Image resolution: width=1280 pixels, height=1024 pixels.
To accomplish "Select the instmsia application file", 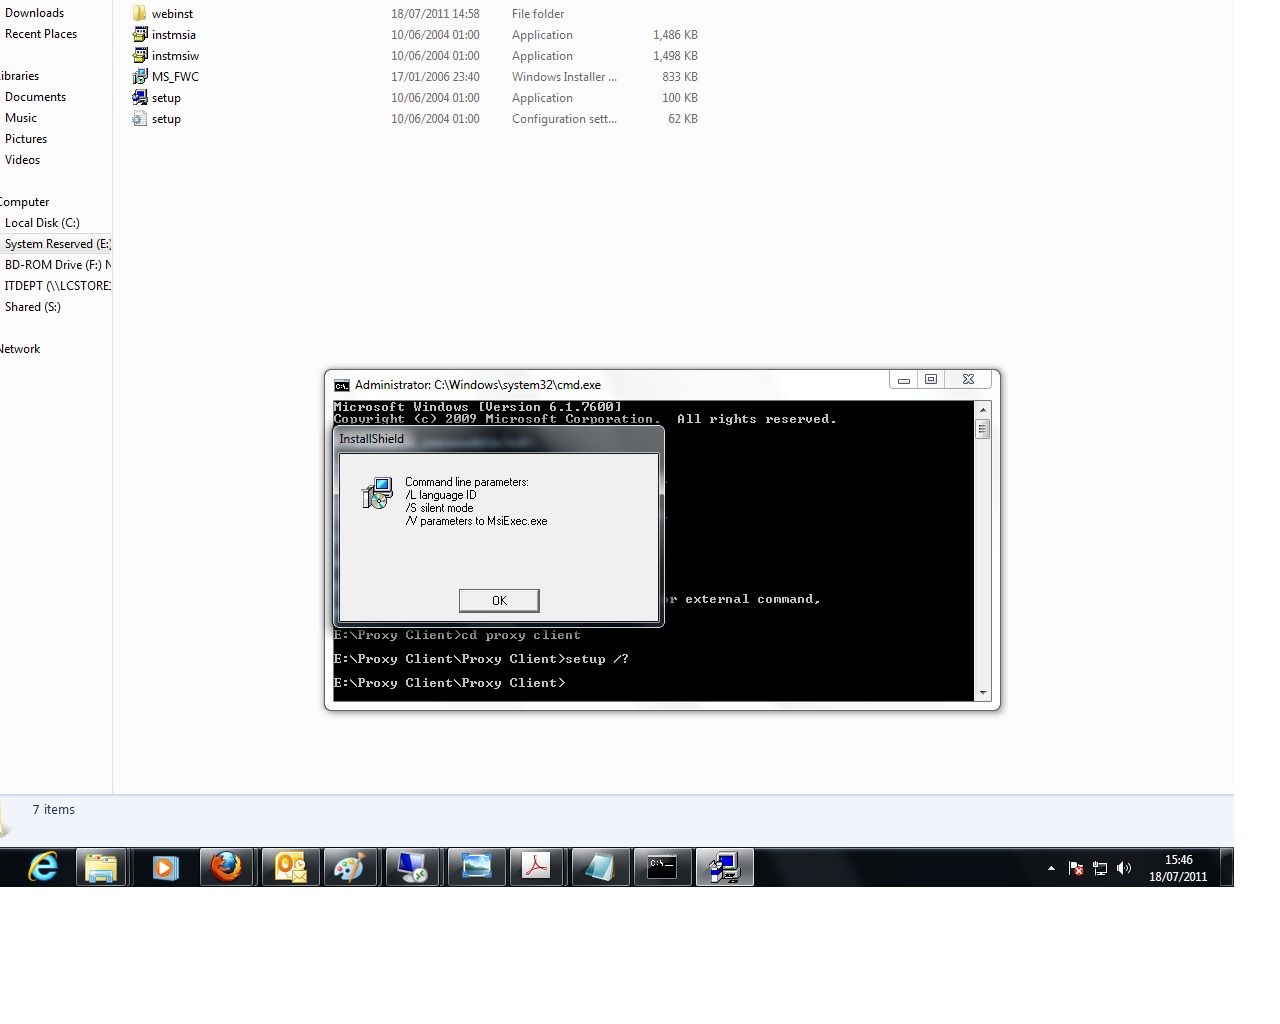I will [x=174, y=35].
